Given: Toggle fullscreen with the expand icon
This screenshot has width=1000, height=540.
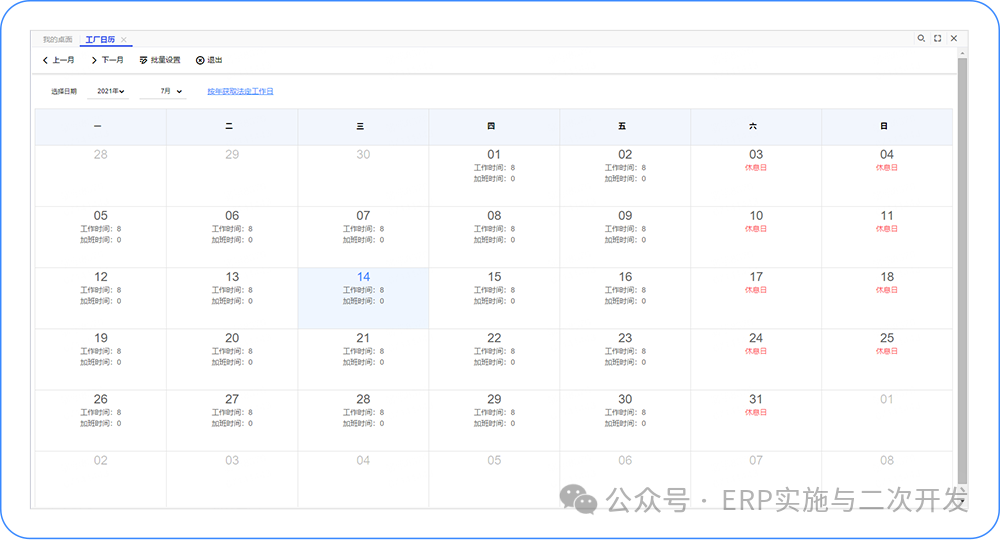Looking at the screenshot, I should 937,39.
